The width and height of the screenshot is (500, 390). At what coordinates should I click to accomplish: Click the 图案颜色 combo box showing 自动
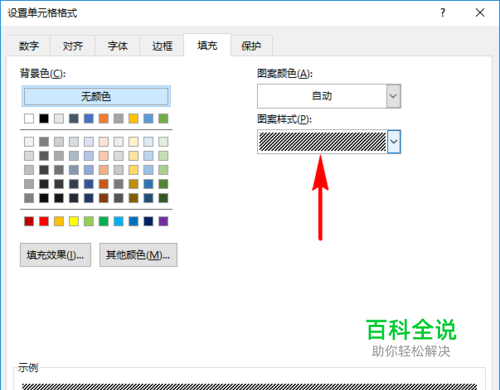[329, 96]
